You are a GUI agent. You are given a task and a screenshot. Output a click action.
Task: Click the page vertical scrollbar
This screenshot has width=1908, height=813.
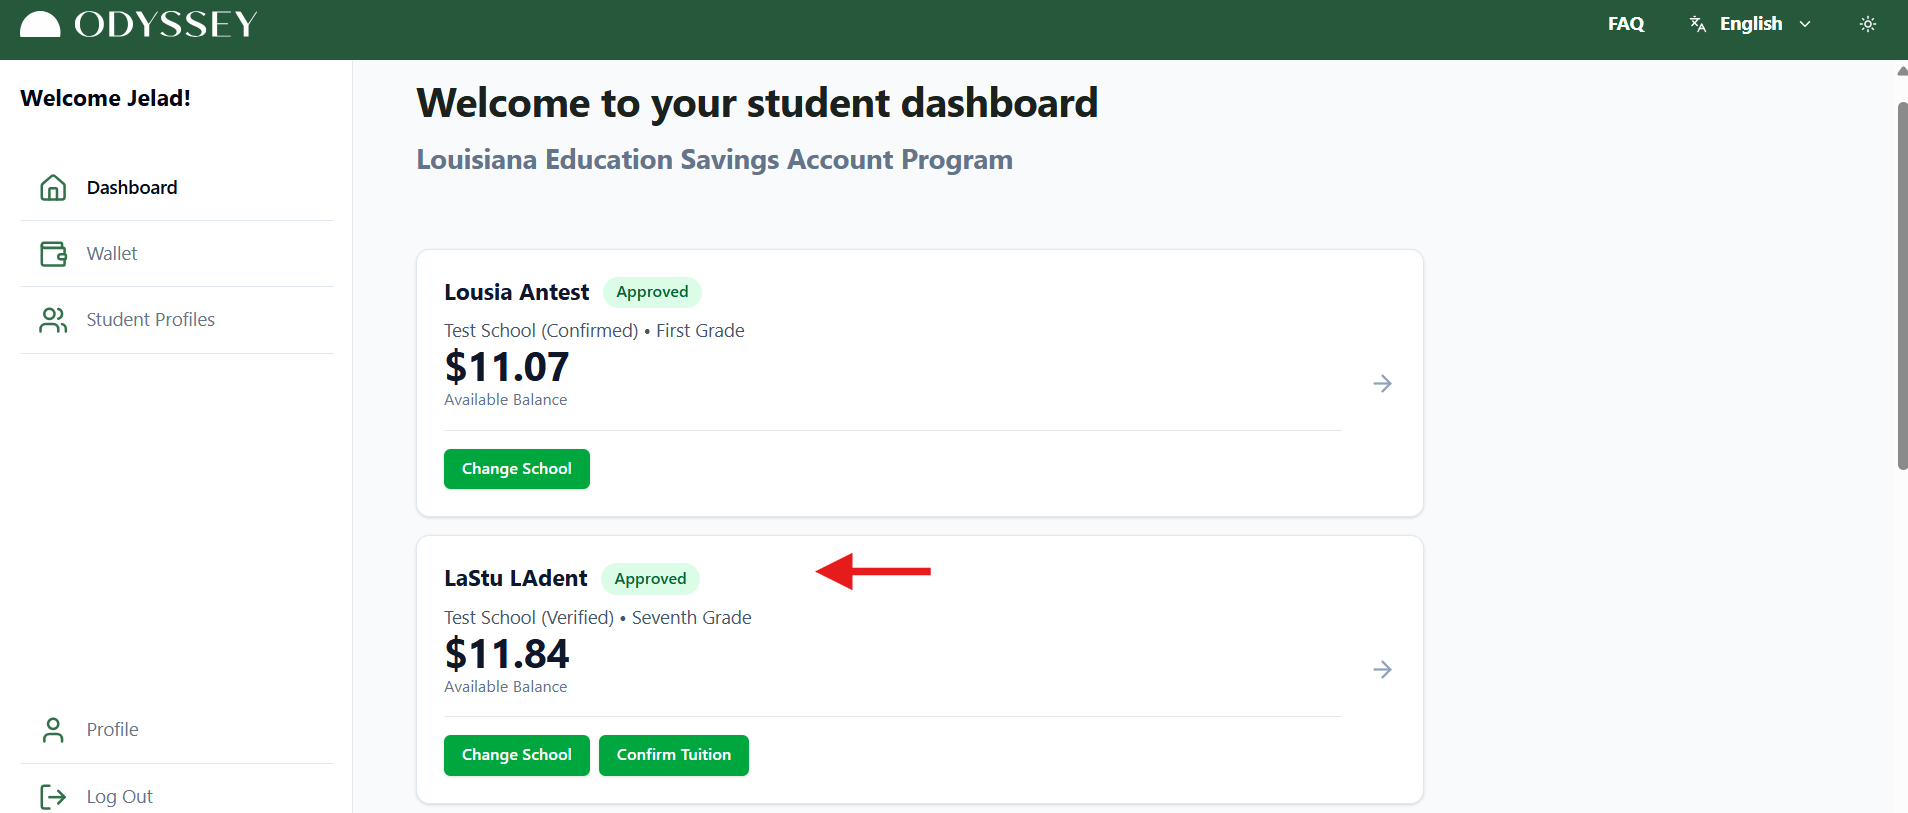click(x=1902, y=285)
